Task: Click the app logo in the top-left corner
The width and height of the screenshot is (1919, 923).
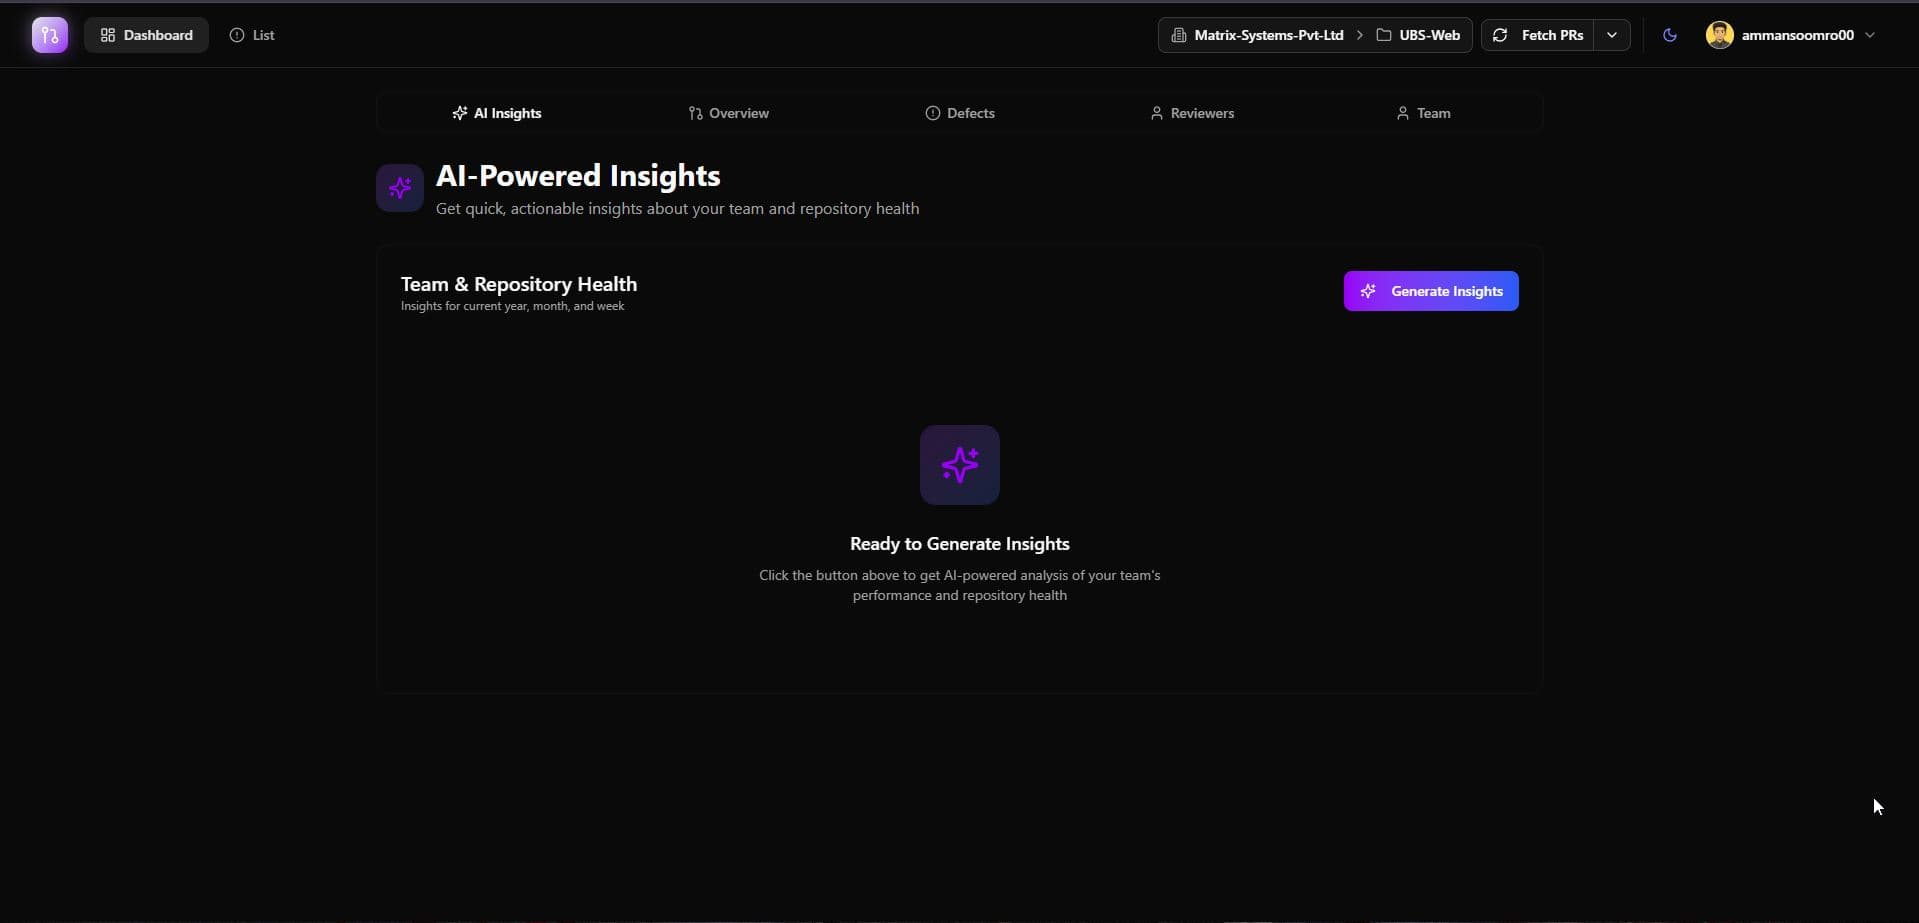Action: point(50,35)
